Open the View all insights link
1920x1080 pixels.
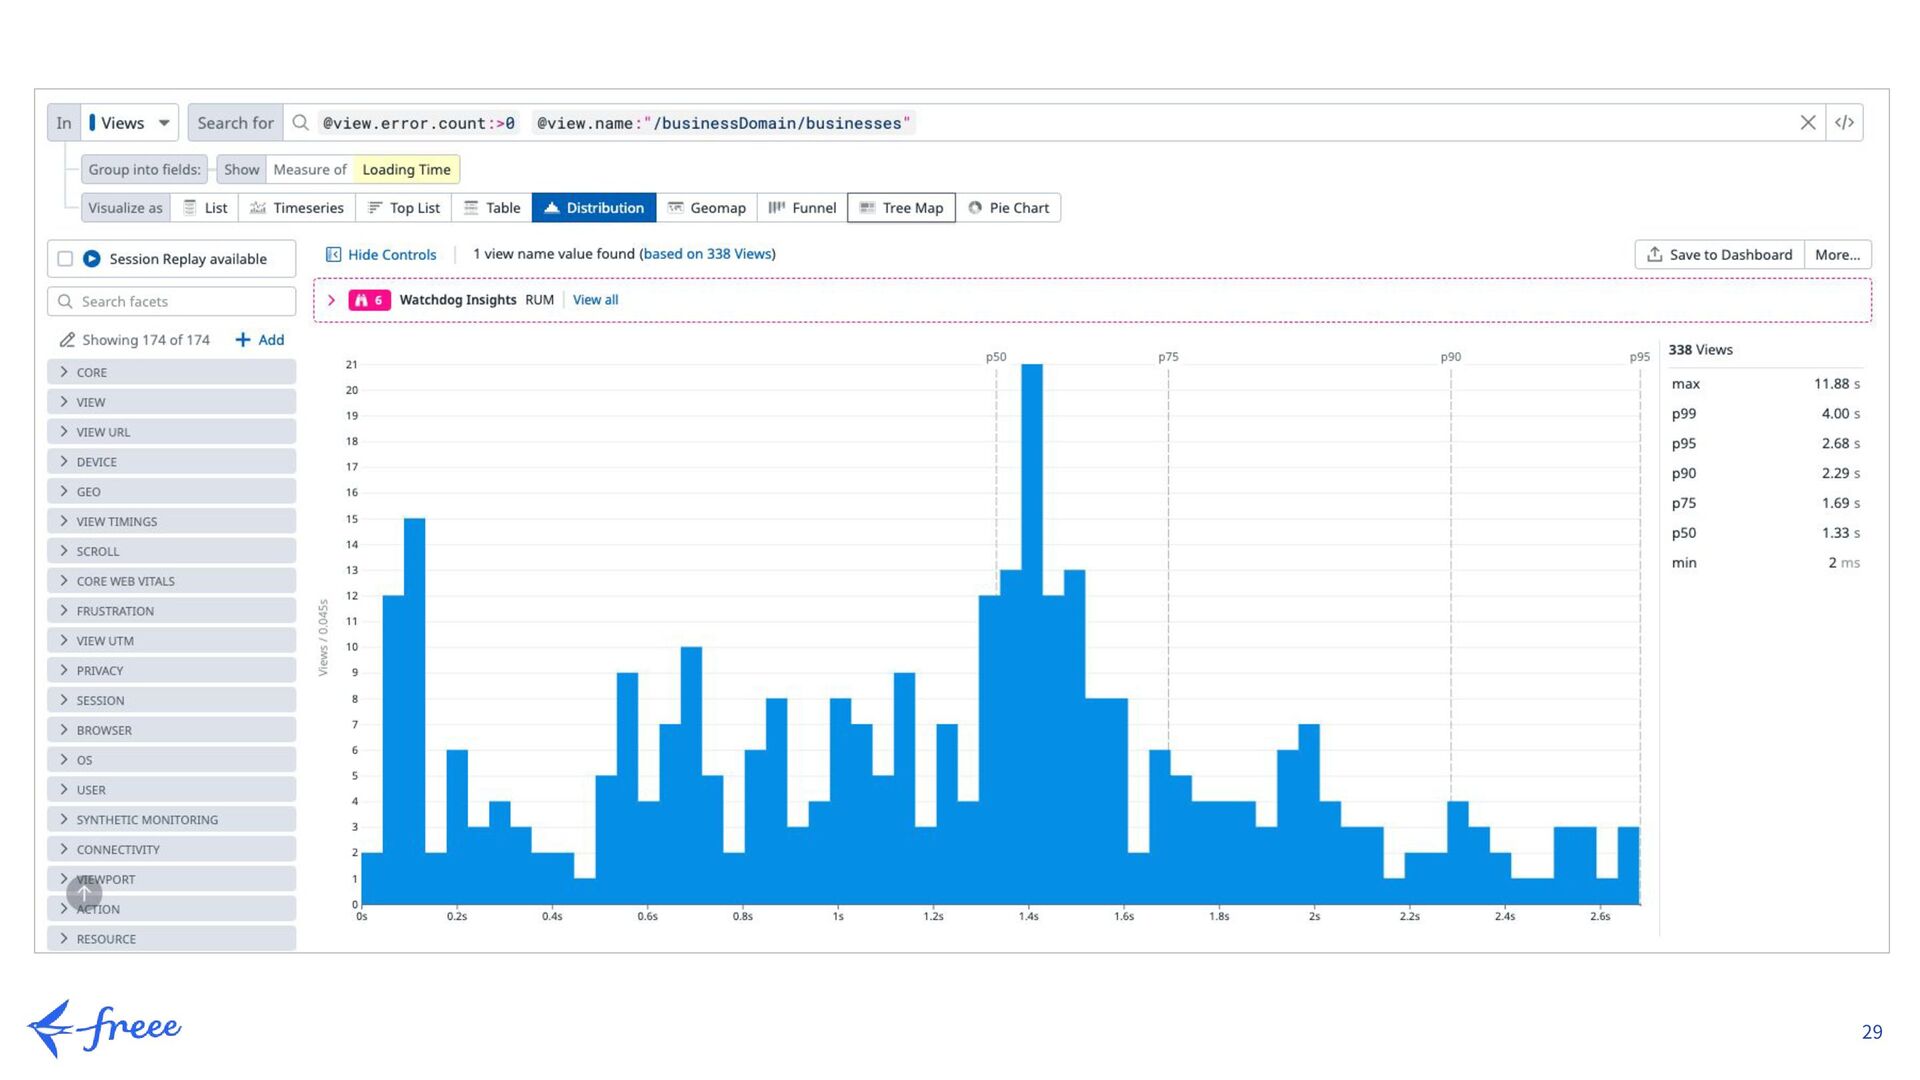click(595, 300)
